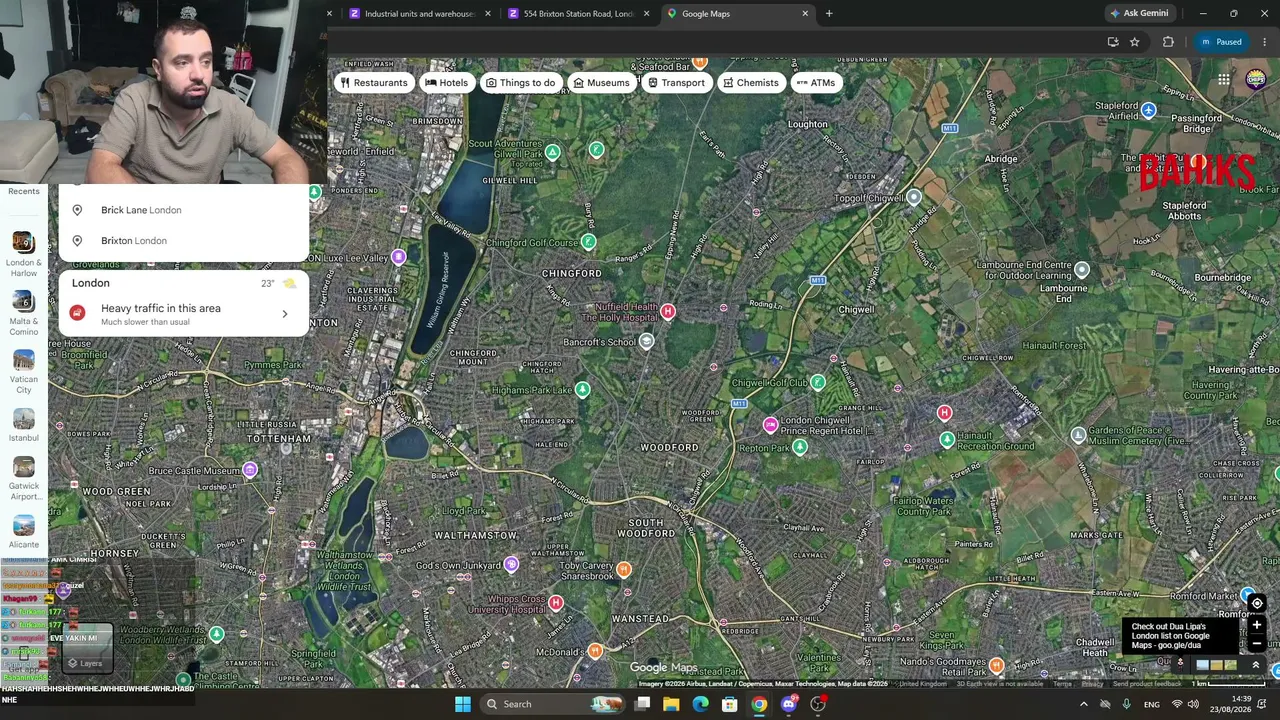Screen dimensions: 1280x720
Task: Click the Restaurants category chip
Action: click(x=374, y=83)
